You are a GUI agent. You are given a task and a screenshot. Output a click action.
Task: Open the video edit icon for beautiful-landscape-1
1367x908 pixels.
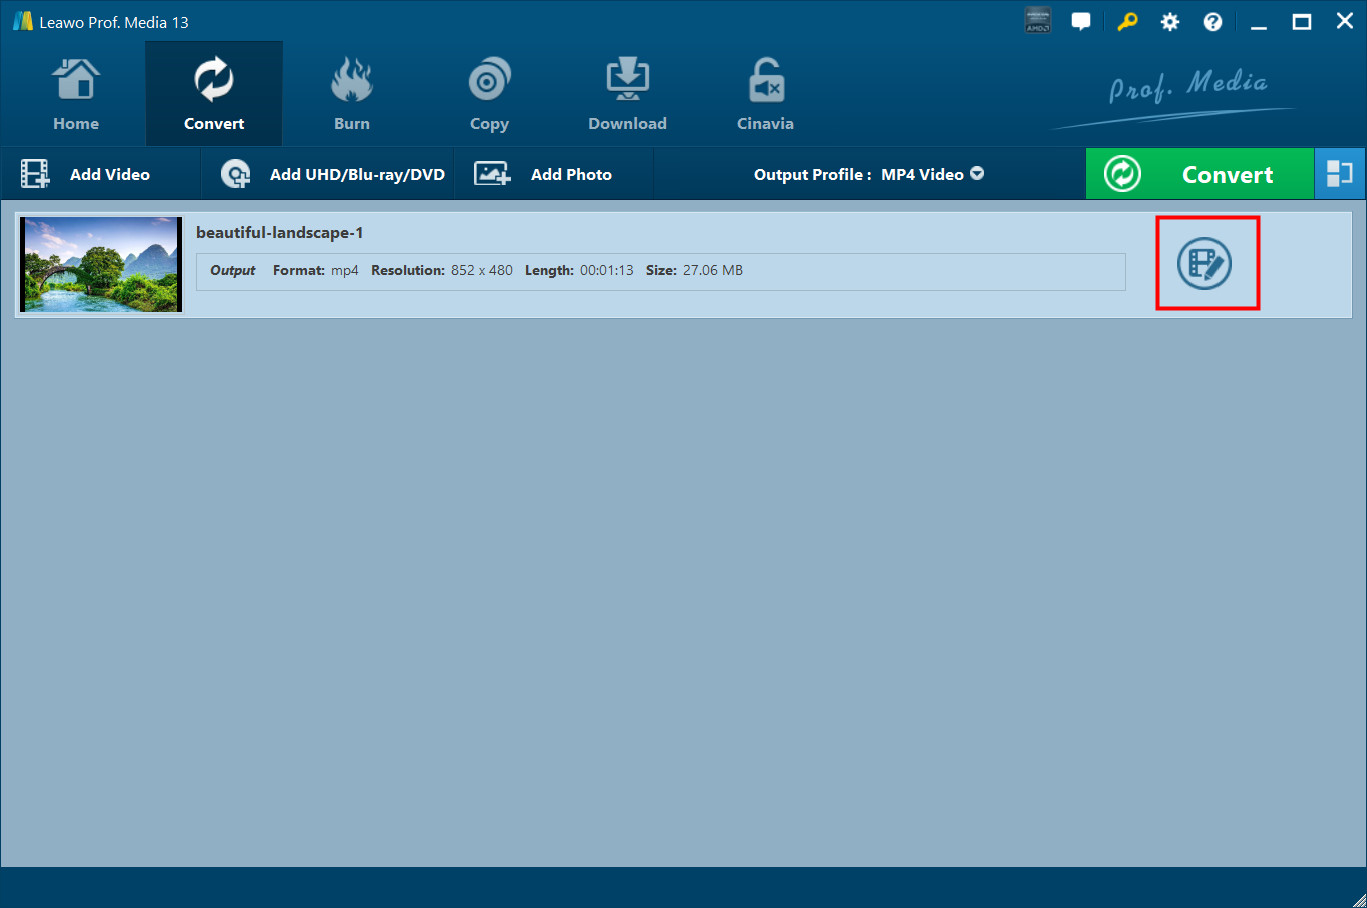click(1205, 264)
